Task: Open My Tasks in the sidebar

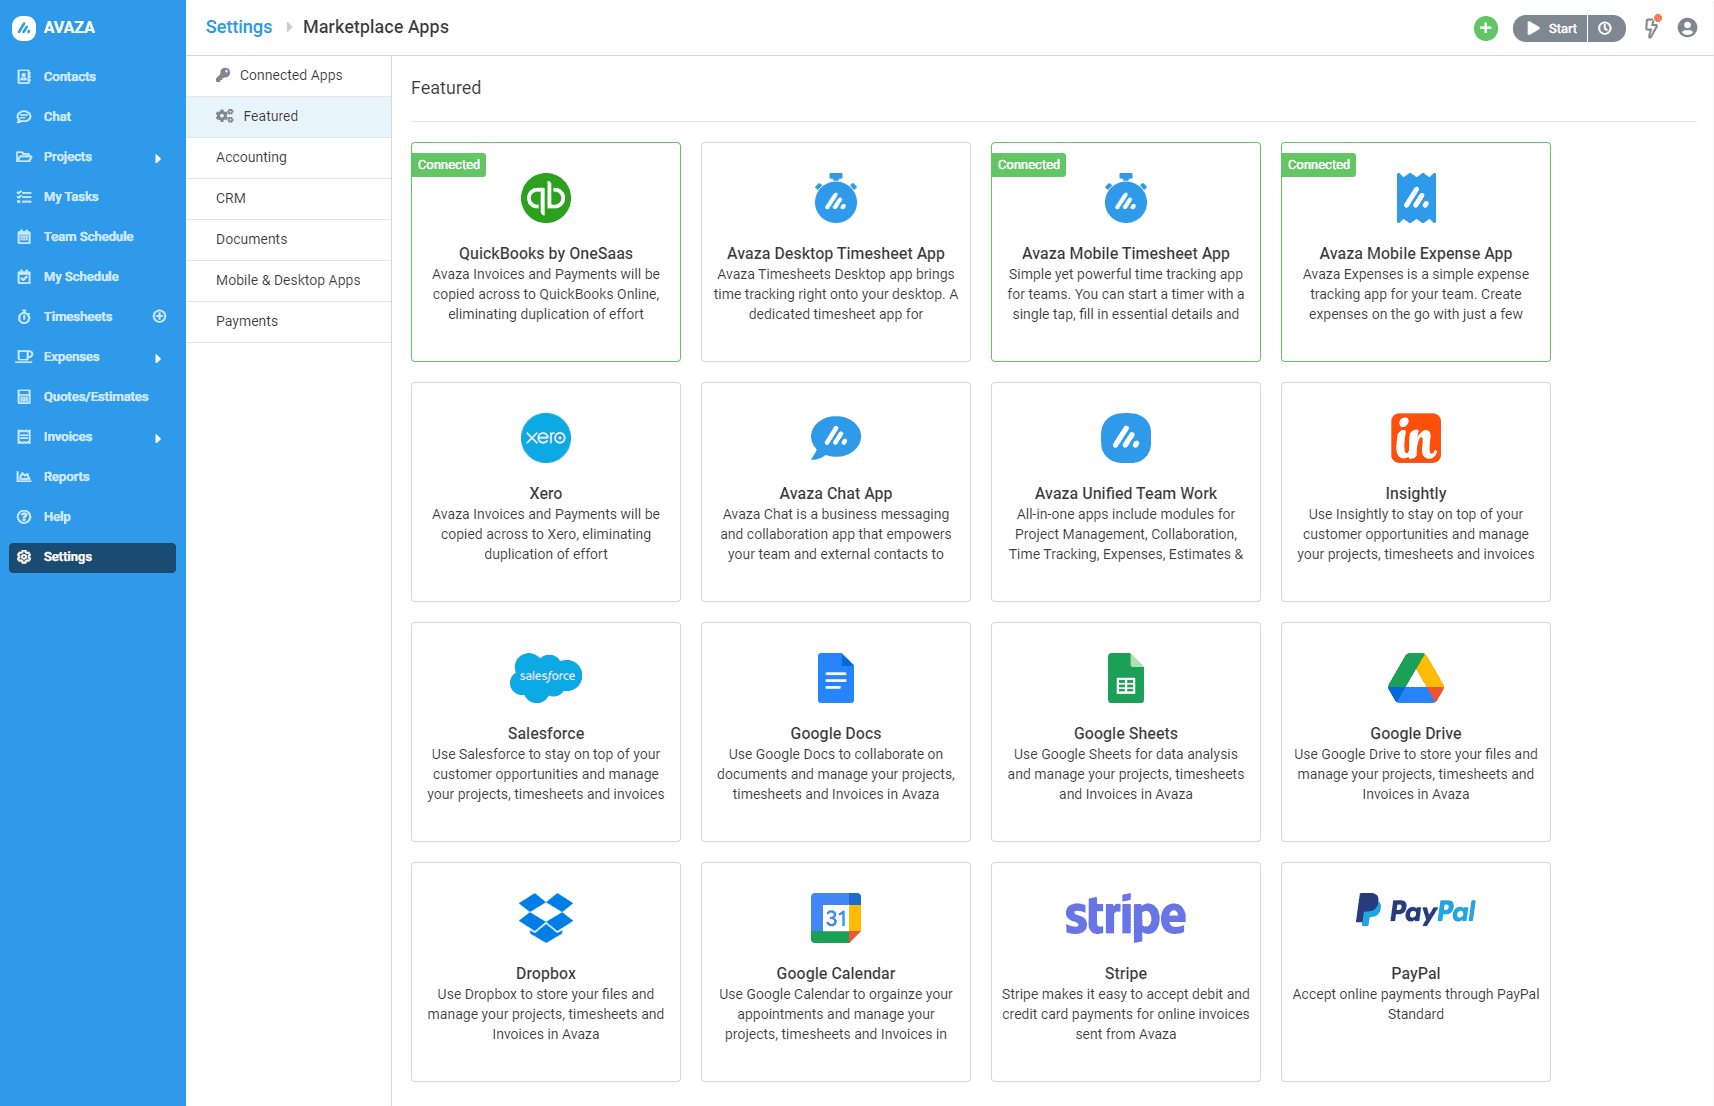Action: (69, 196)
